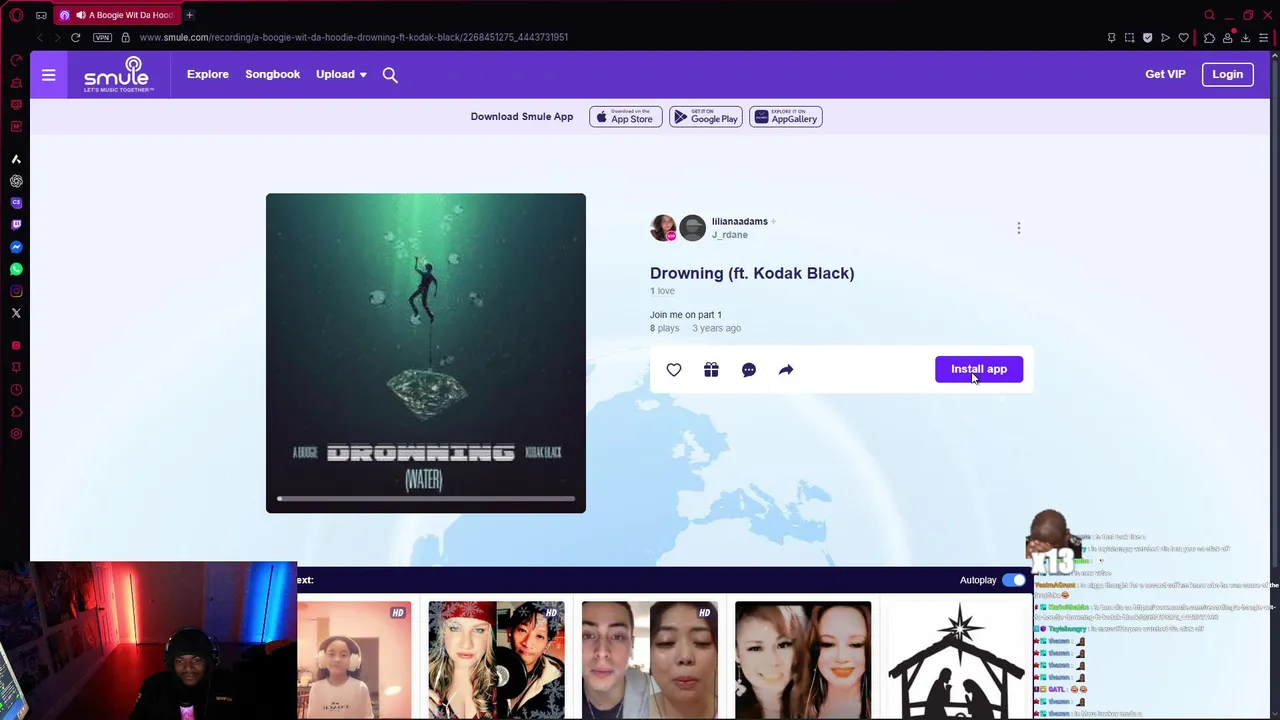Open a new browser tab
Screen dimensions: 1280x720
(189, 15)
